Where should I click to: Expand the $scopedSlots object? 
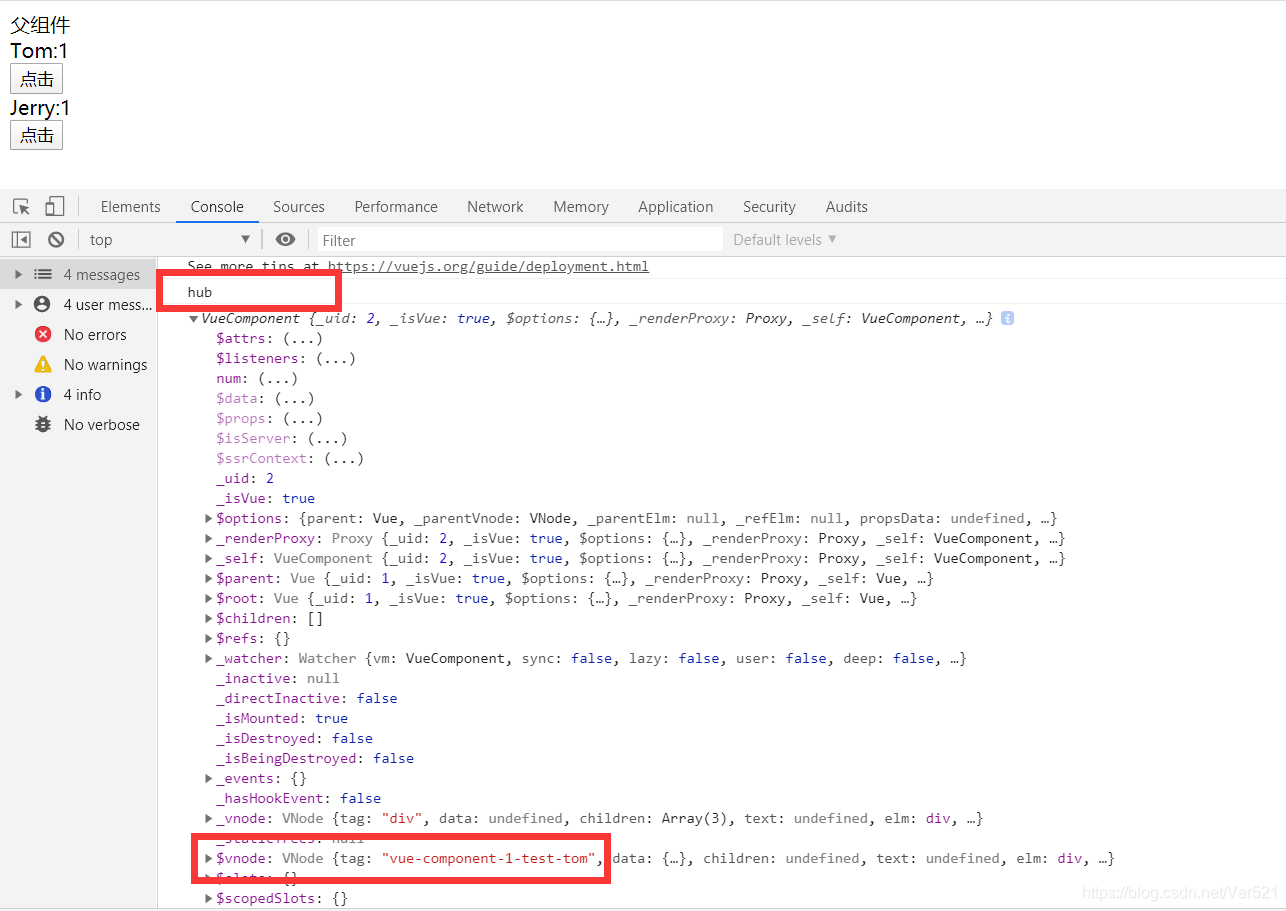pos(209,898)
